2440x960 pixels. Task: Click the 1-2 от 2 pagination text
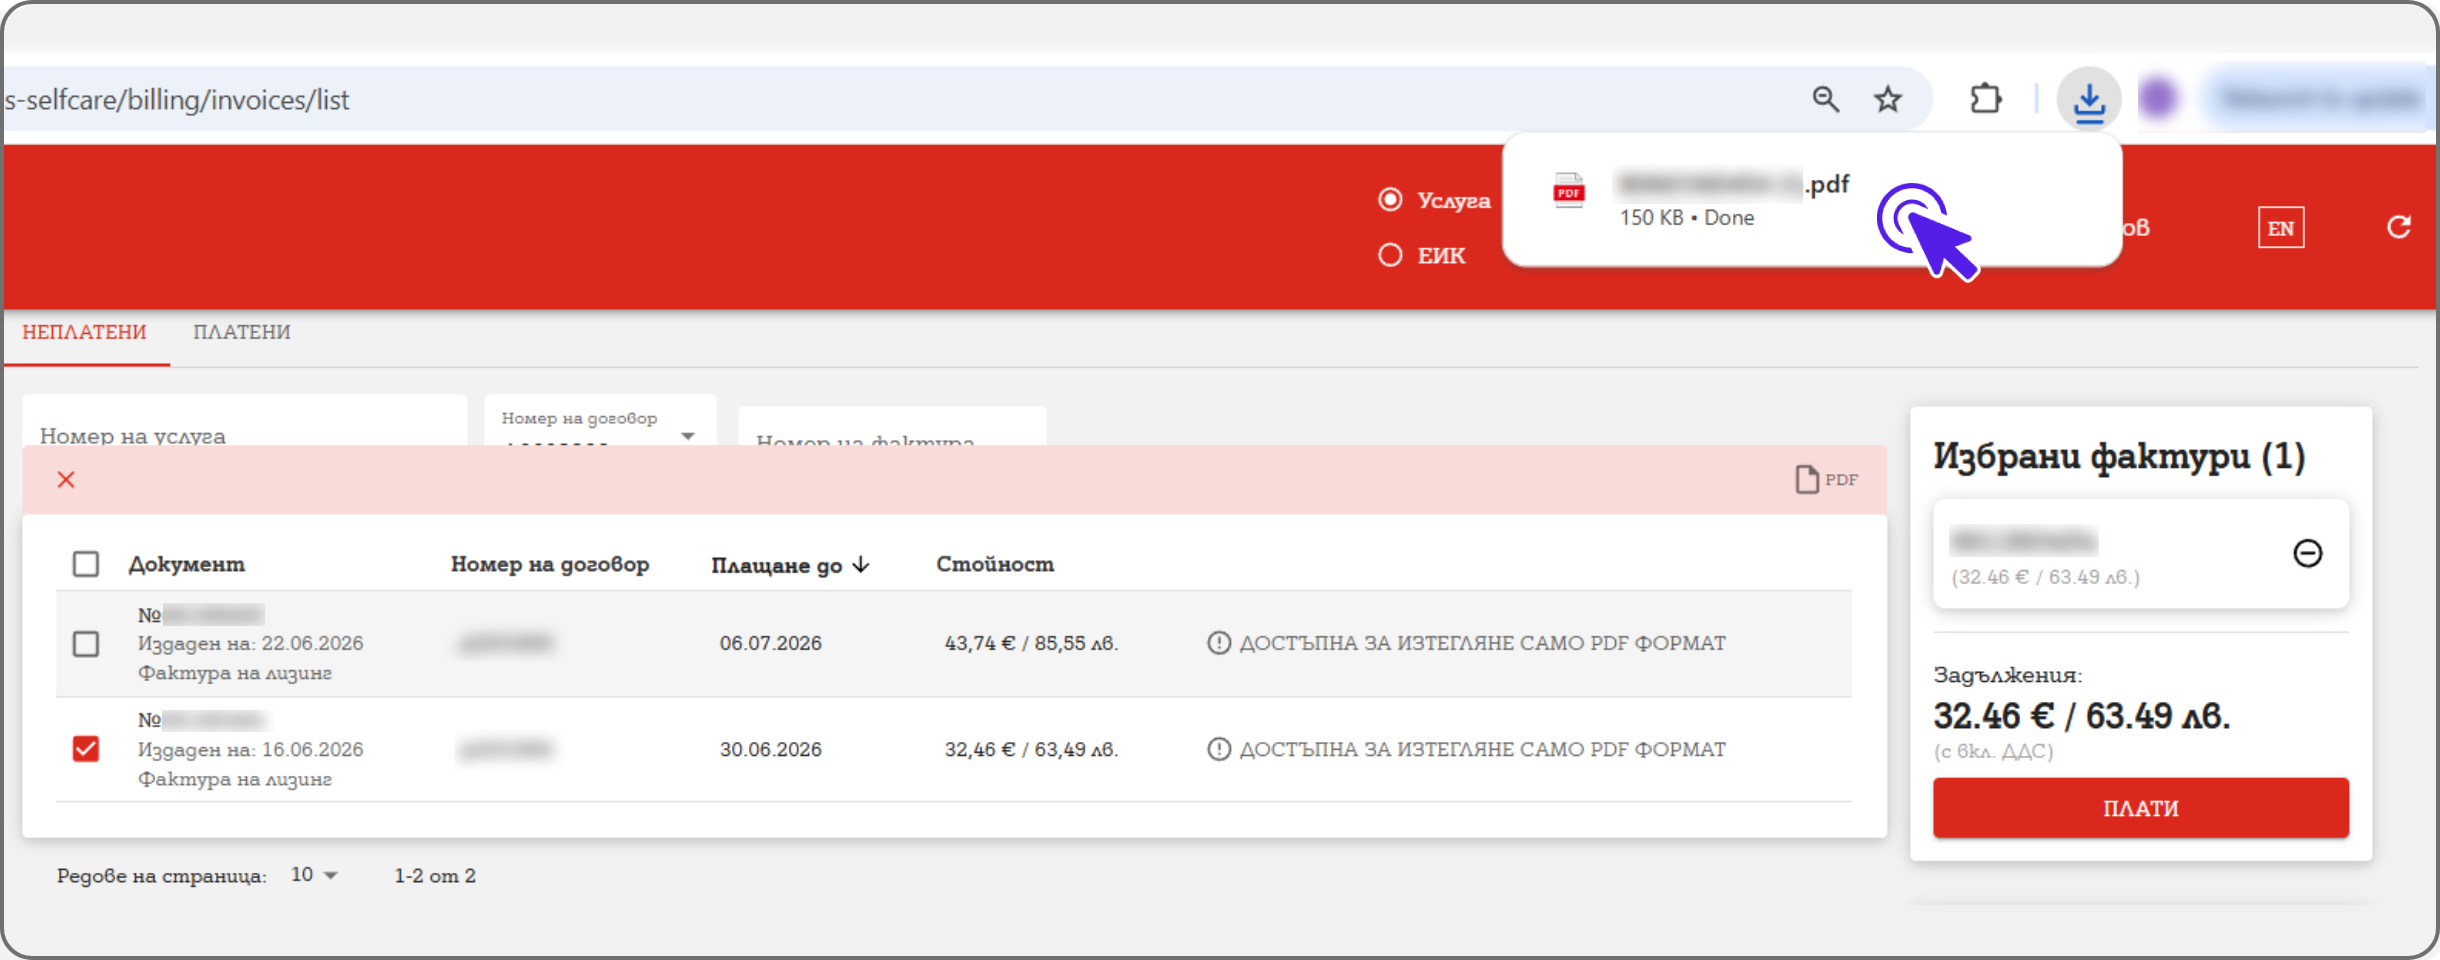pos(435,875)
